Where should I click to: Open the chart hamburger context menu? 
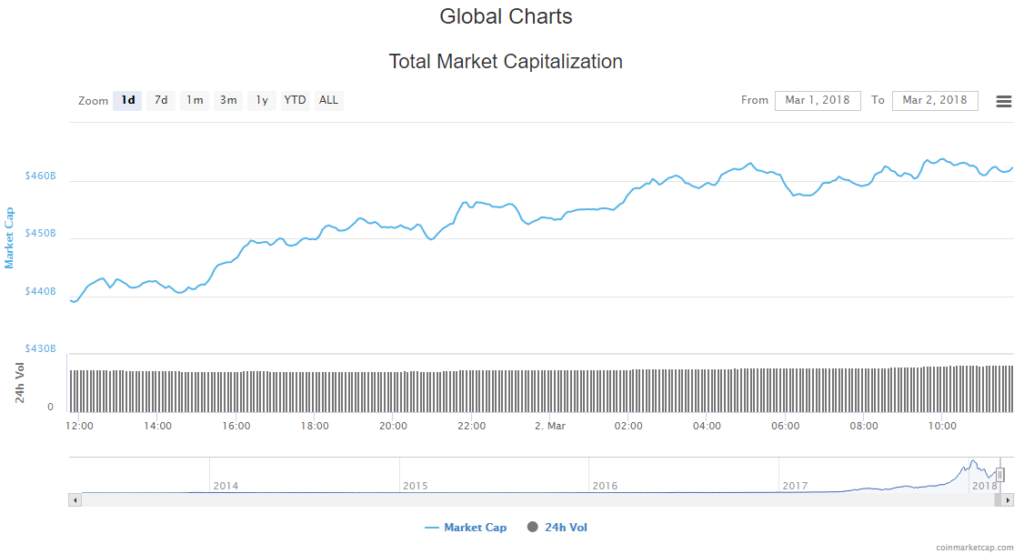coord(1003,100)
